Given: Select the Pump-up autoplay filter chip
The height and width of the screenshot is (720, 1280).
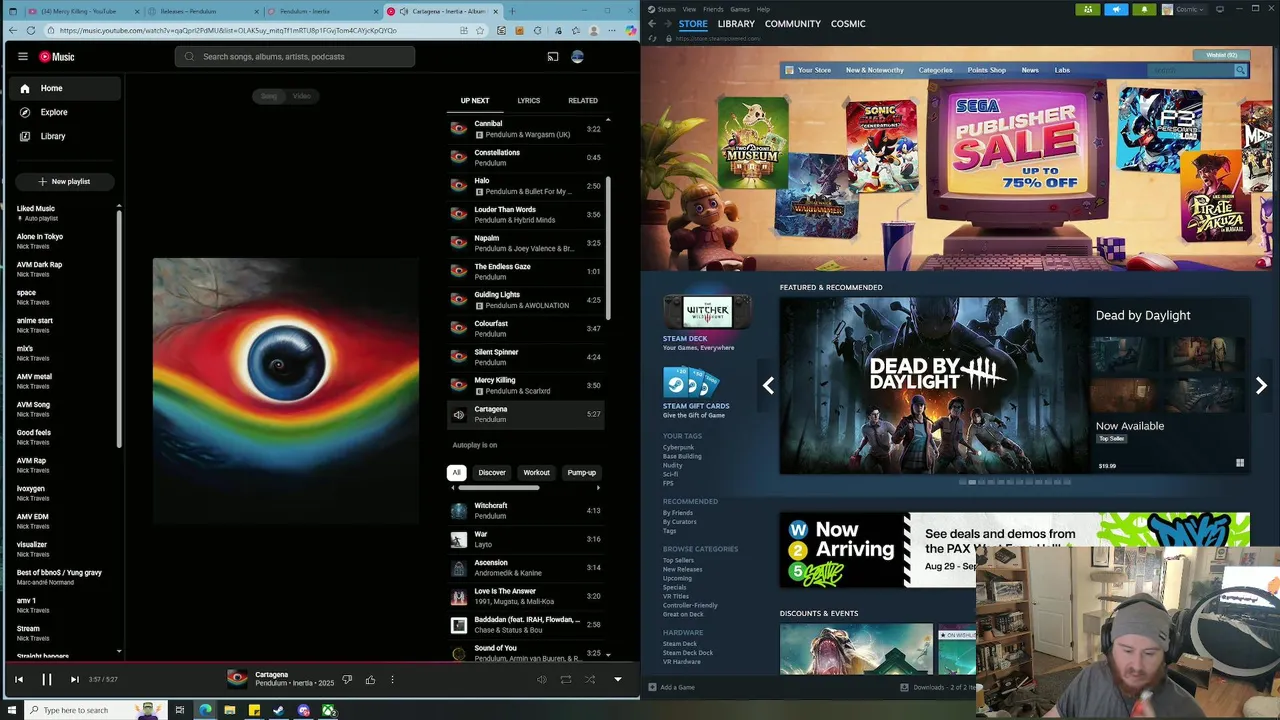Looking at the screenshot, I should tap(581, 472).
